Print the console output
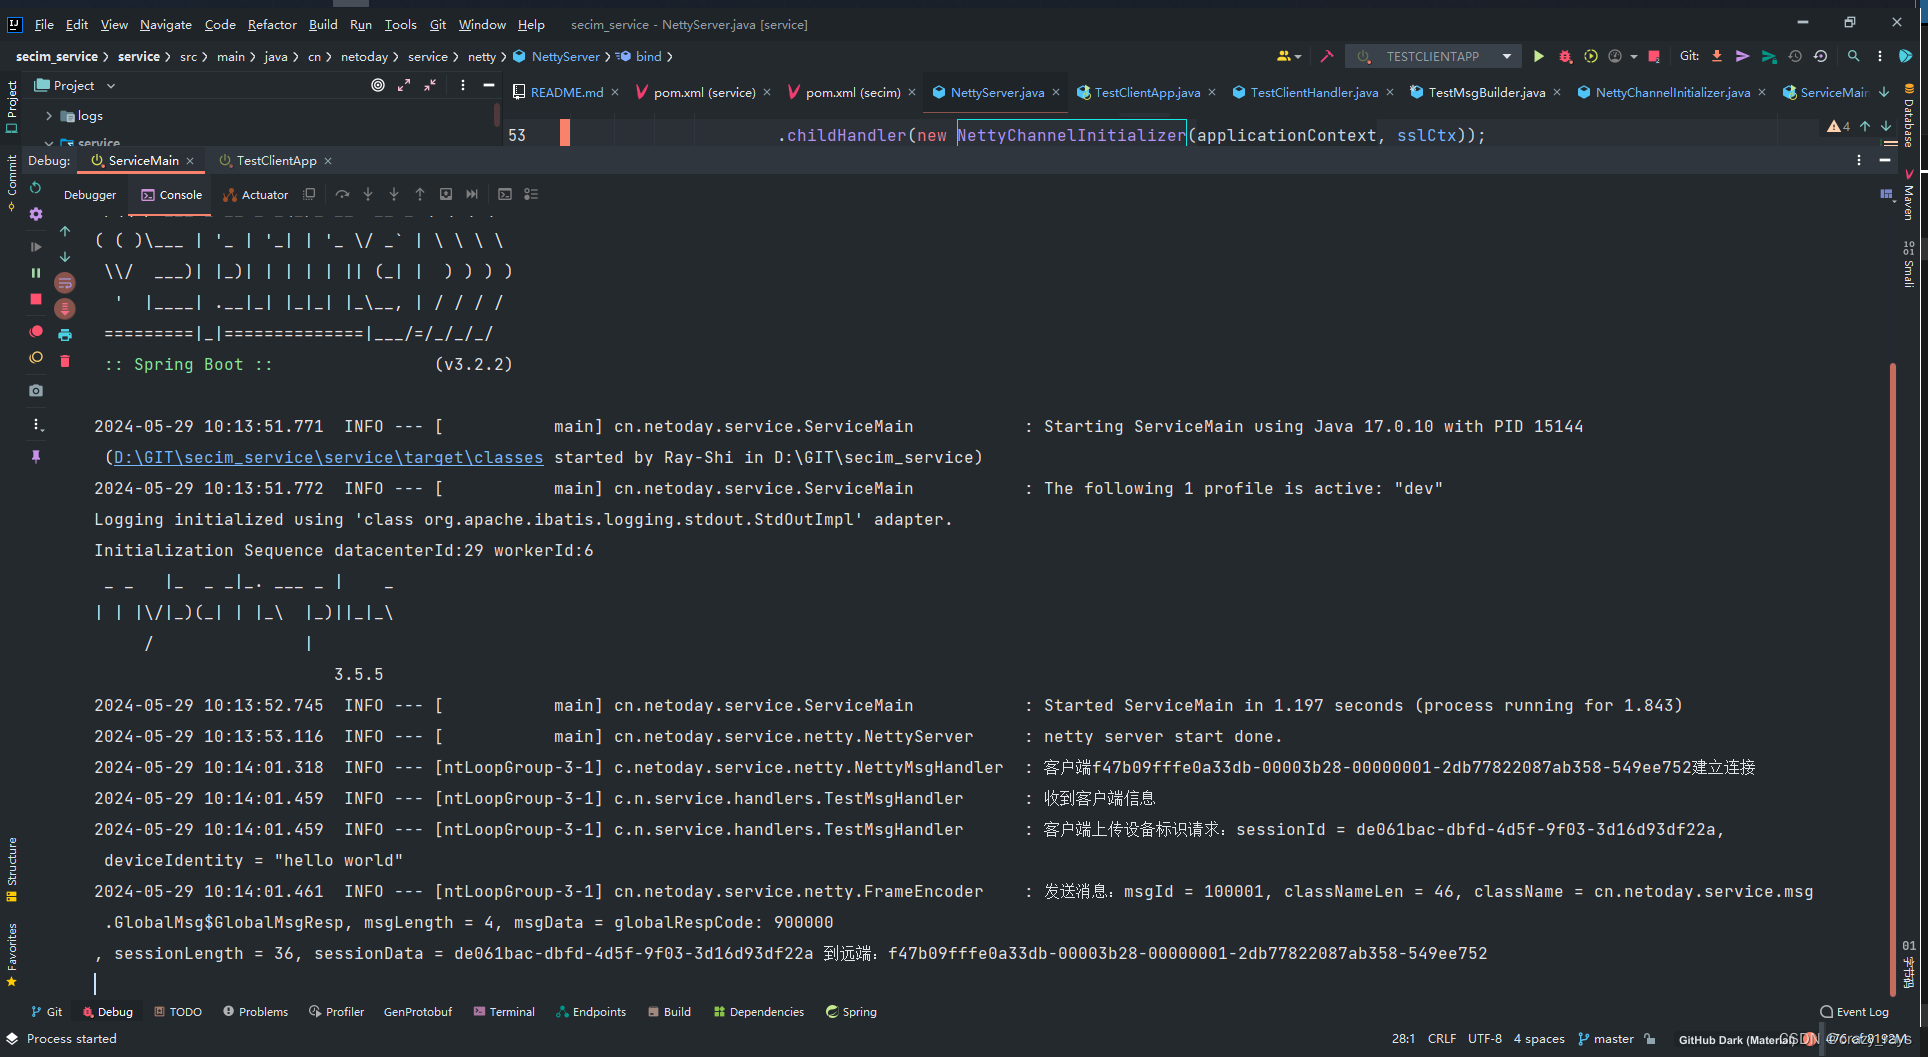 pos(65,335)
